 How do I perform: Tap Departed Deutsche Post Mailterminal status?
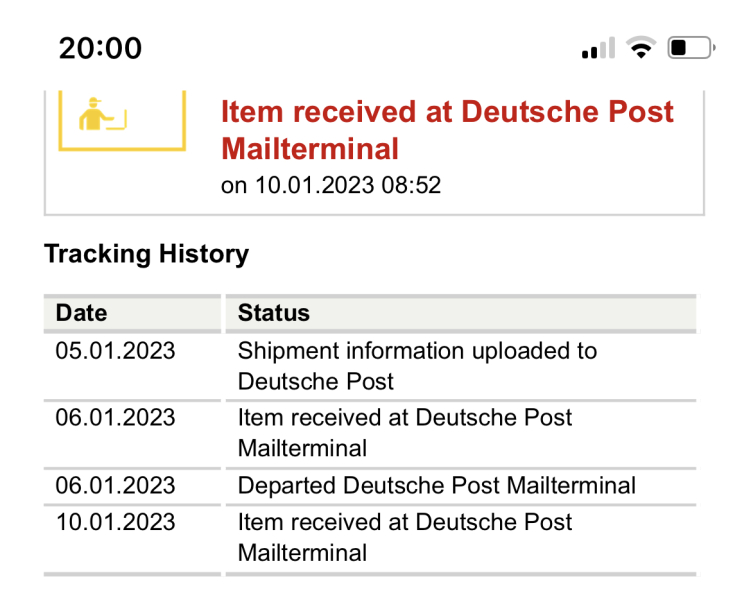click(x=437, y=486)
